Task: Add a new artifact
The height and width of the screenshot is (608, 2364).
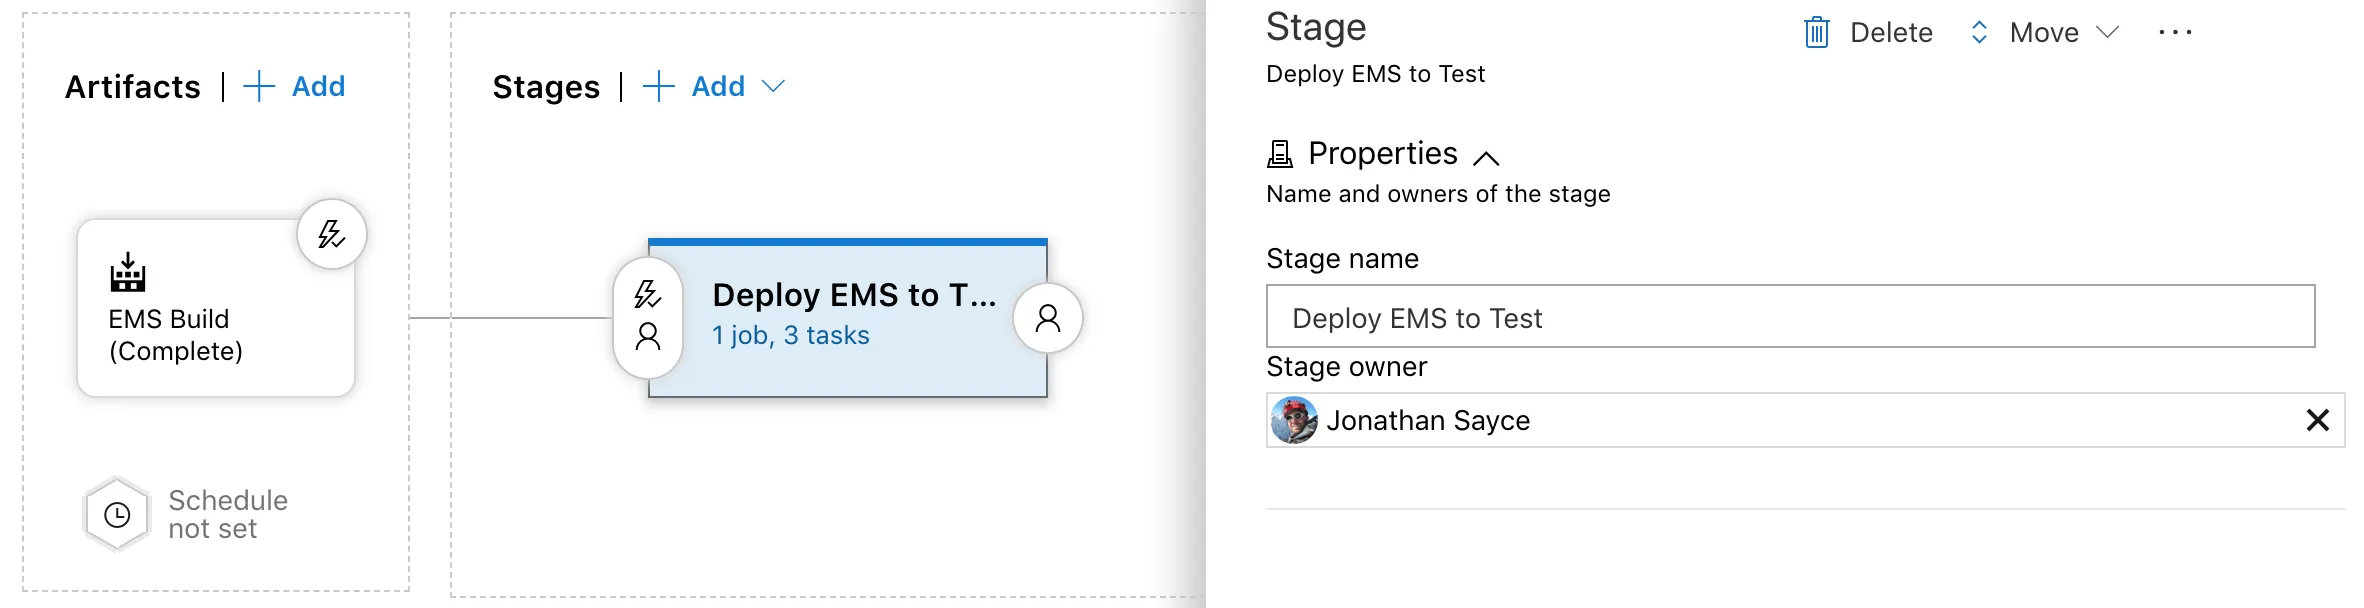Action: [295, 87]
